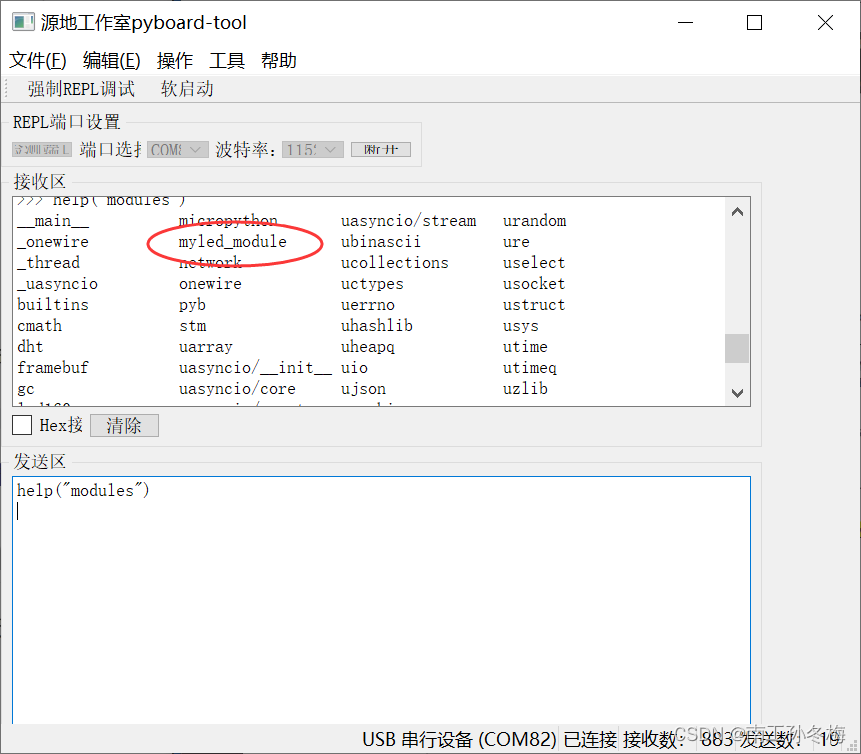Click utime in the module list
861x754 pixels.
[525, 347]
